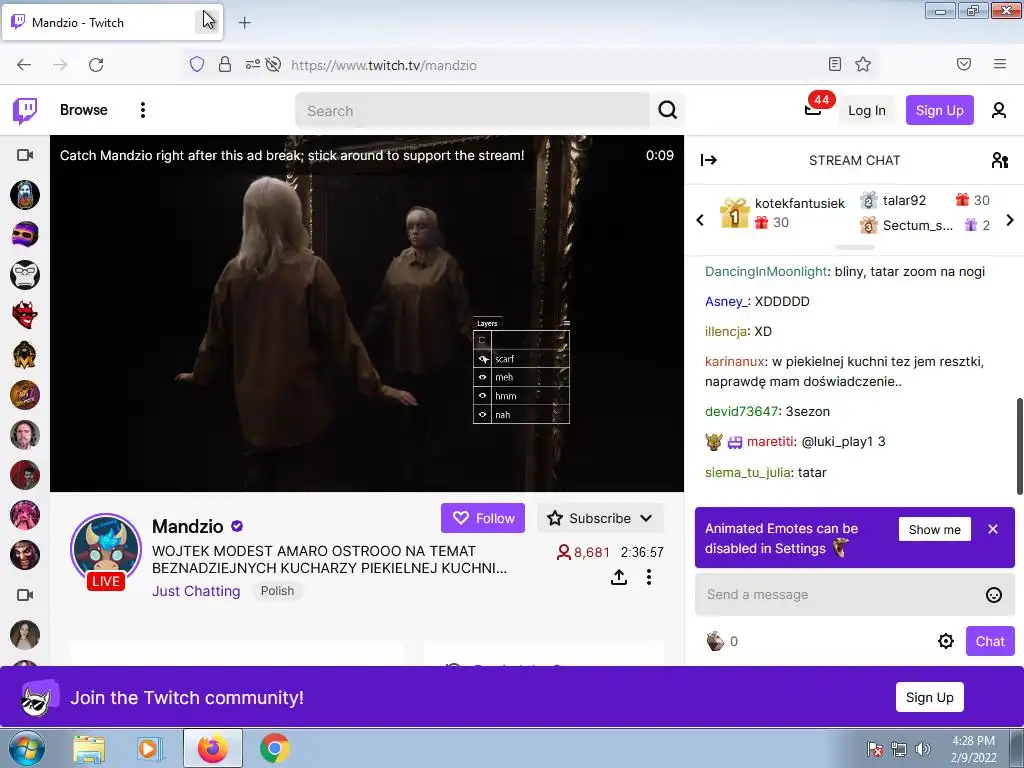Open a new browser tab

pyautogui.click(x=244, y=23)
